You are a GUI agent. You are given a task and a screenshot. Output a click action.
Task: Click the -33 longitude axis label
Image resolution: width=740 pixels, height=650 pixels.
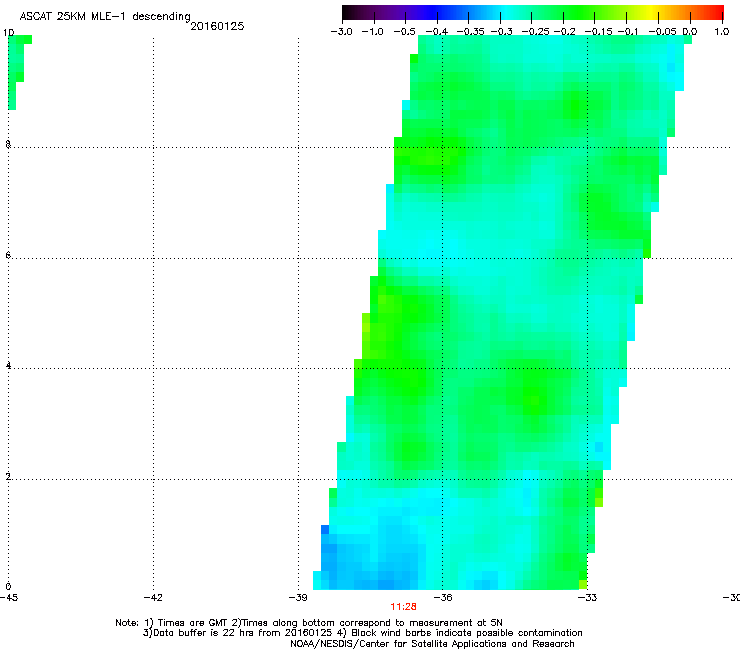coord(587,598)
